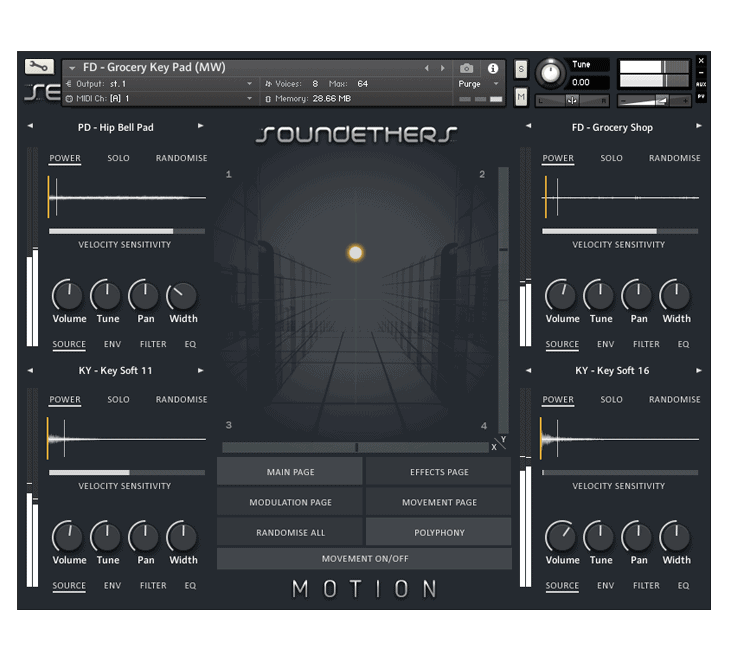This screenshot has height=655, width=730.
Task: Open SOURCE tab of Key Soft 11
Action: click(x=69, y=585)
